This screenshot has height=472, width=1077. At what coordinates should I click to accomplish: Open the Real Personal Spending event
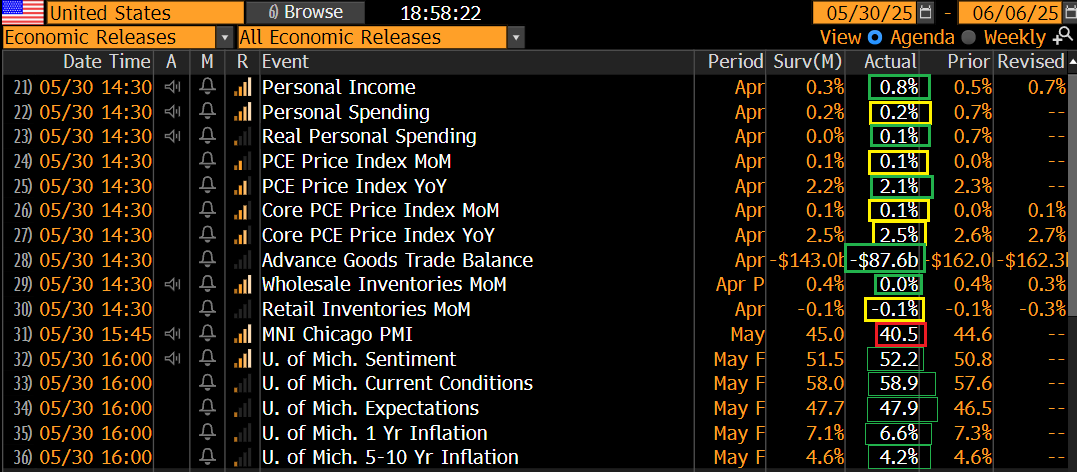pos(369,136)
